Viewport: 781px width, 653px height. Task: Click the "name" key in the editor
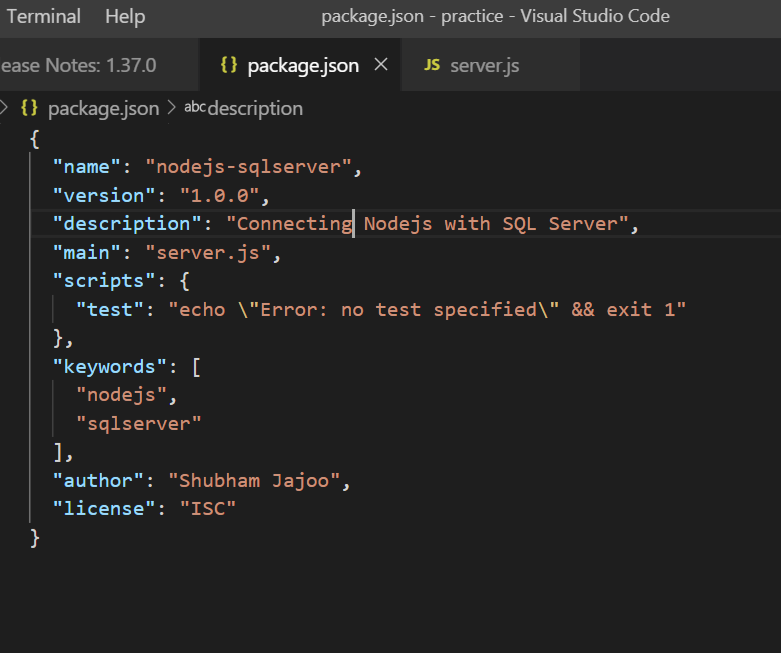point(87,167)
